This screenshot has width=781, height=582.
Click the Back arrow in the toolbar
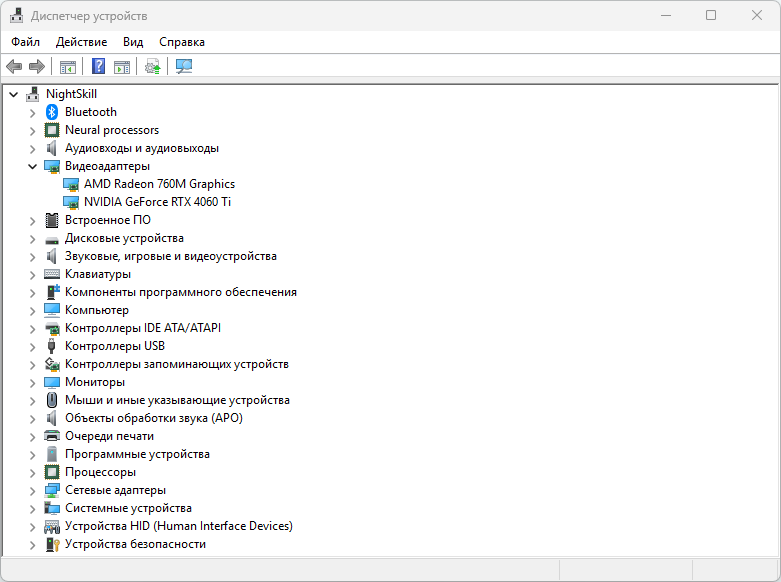[14, 67]
